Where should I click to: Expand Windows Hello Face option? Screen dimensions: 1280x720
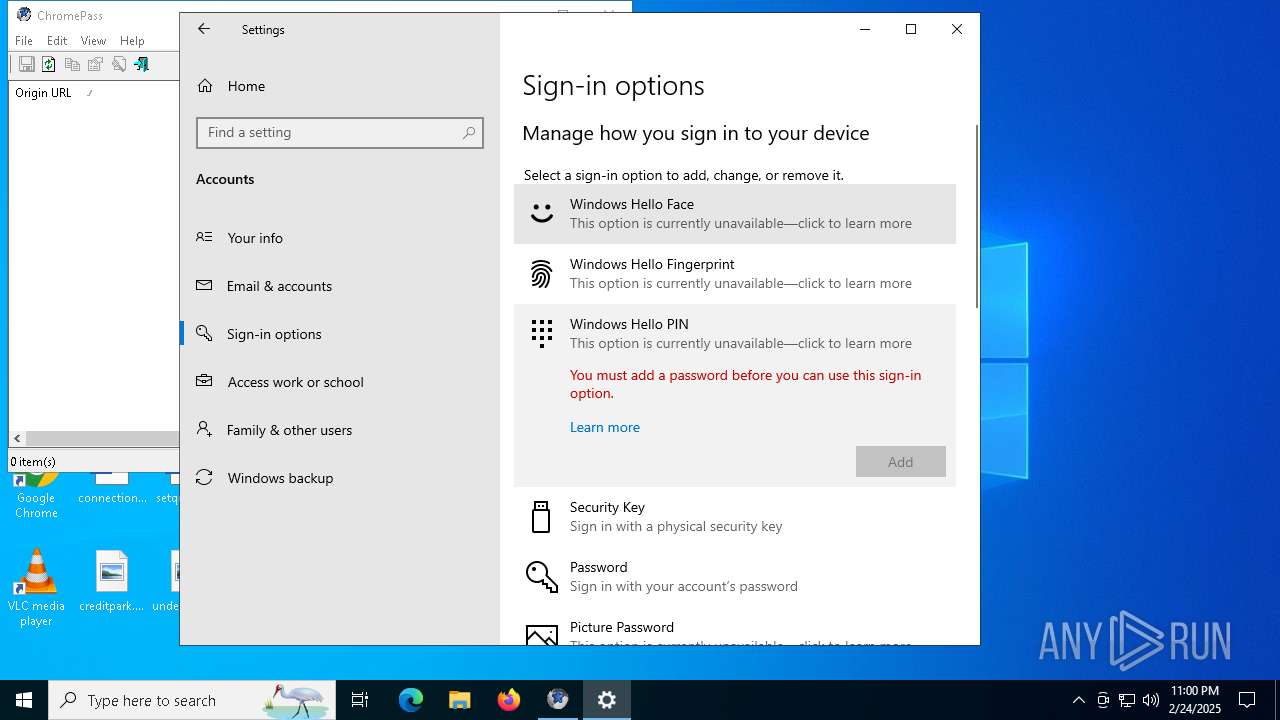tap(735, 214)
